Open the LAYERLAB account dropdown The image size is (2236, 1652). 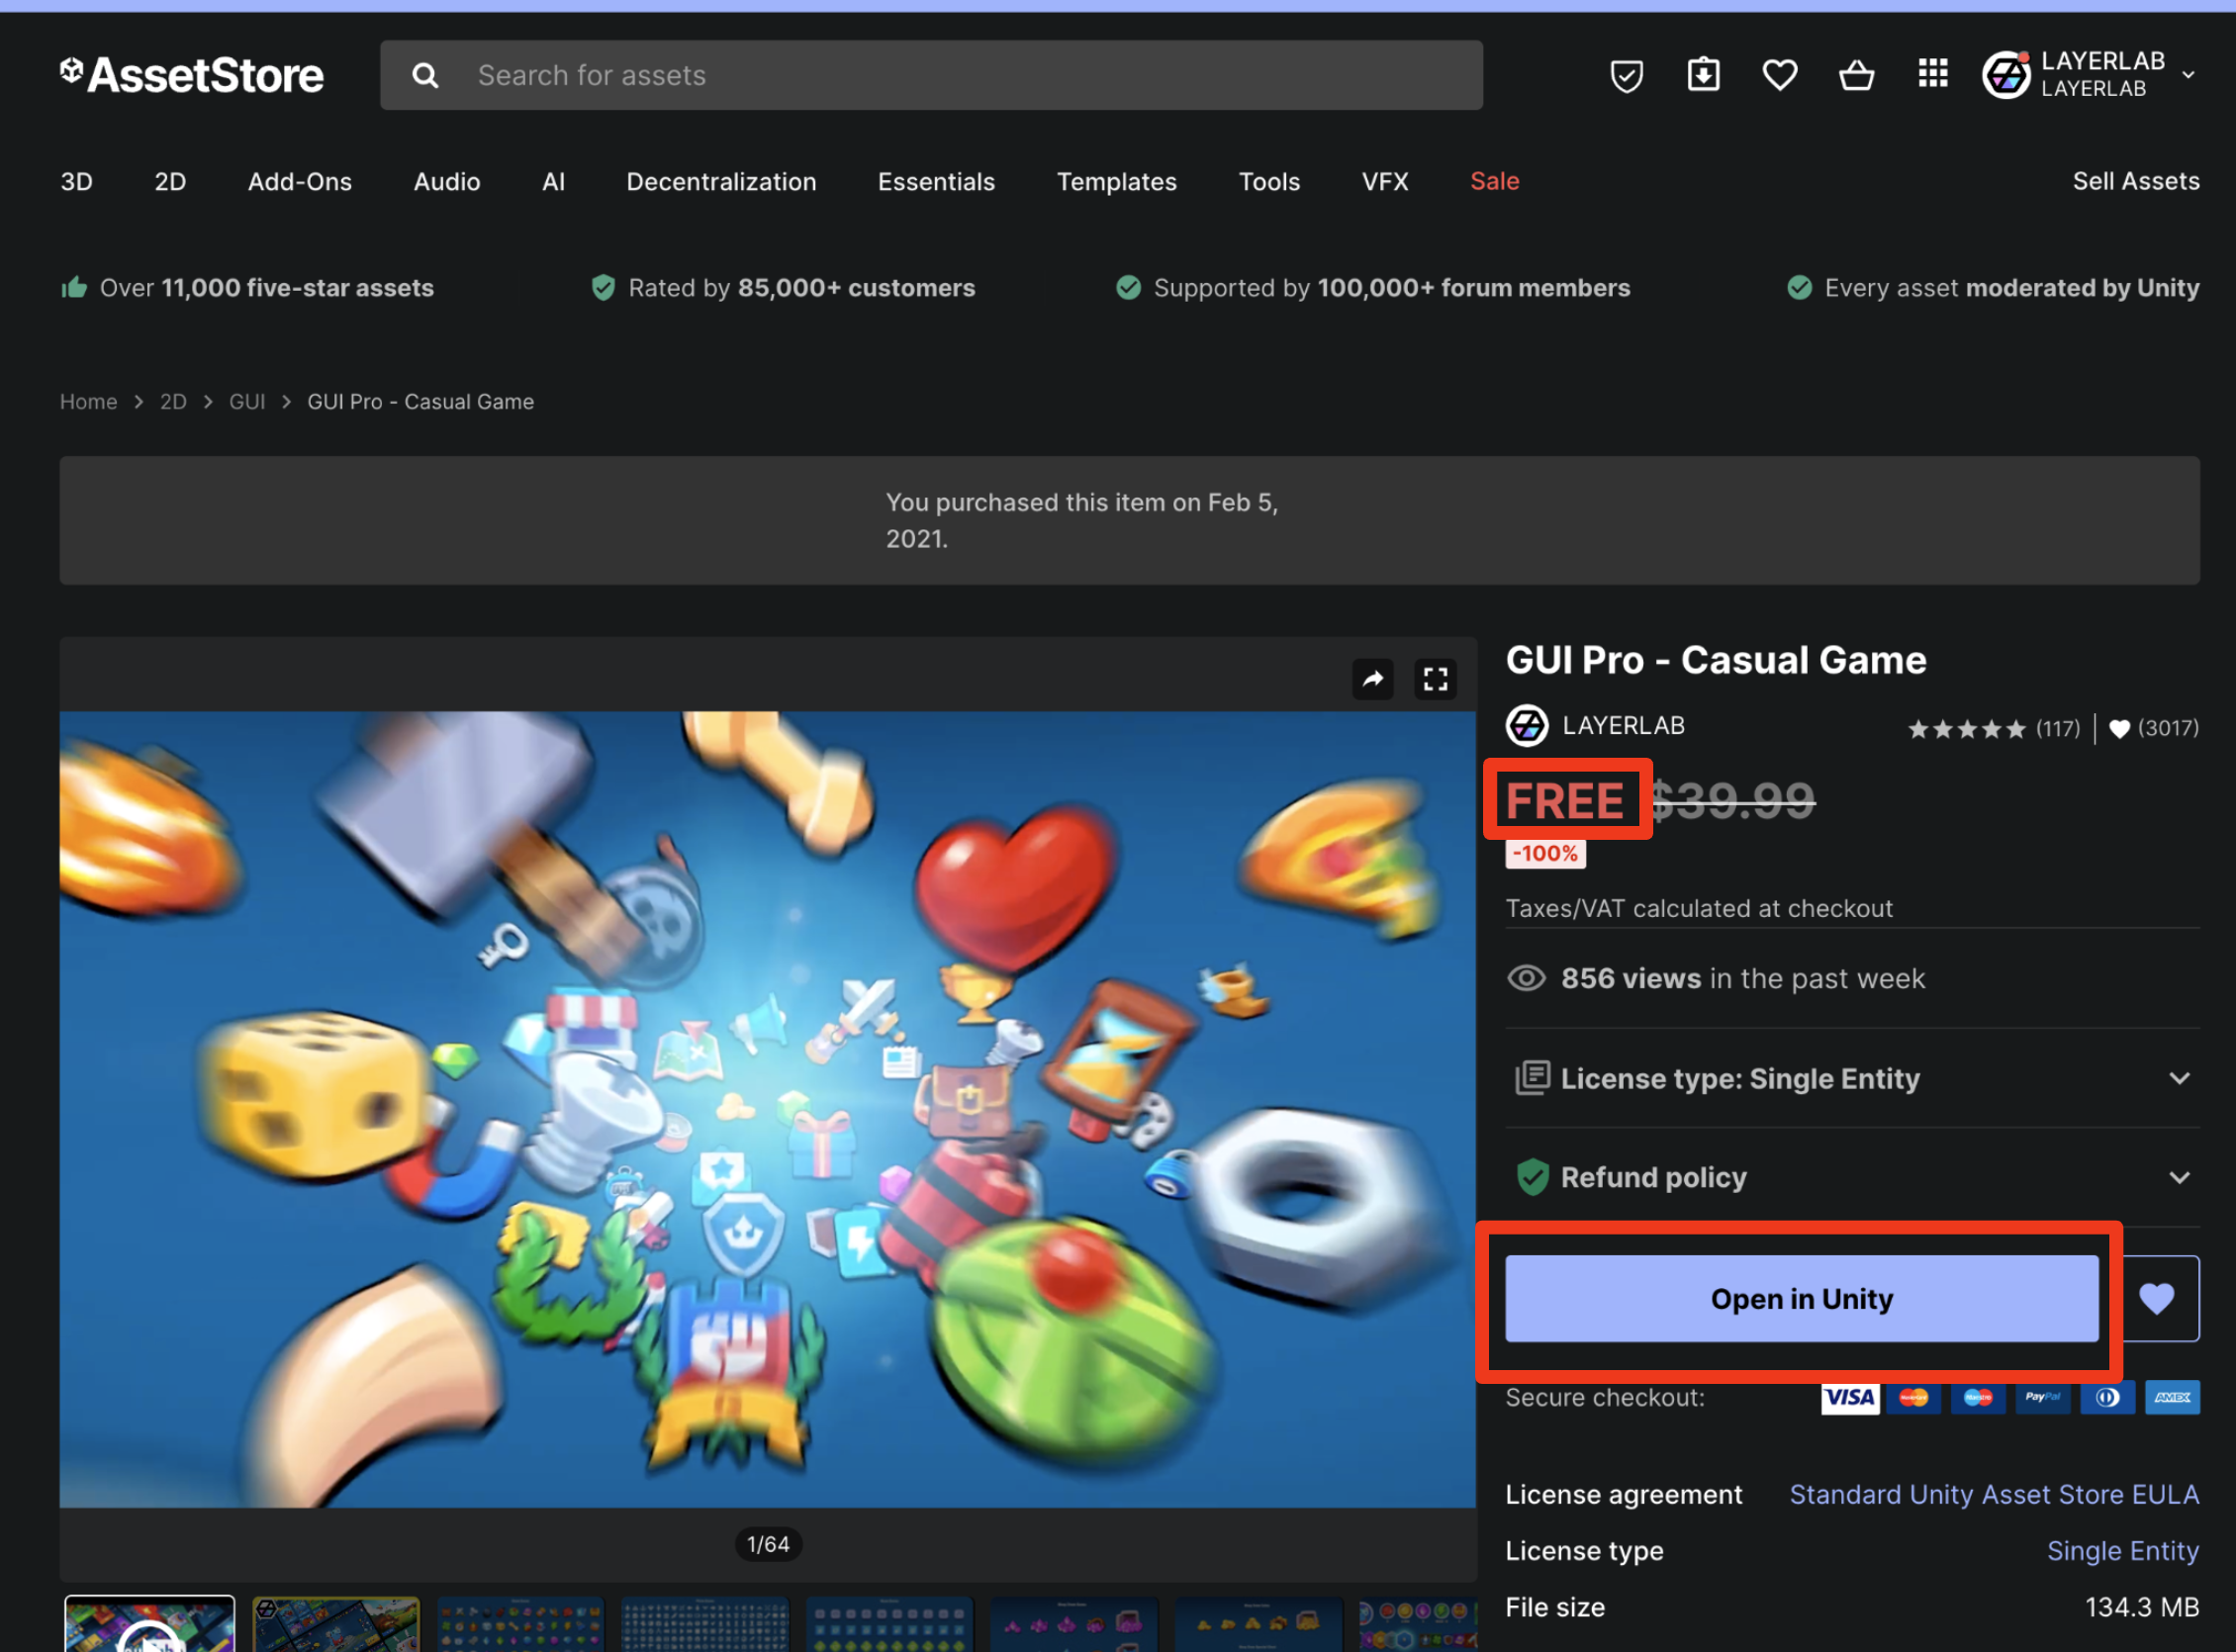pos(2089,75)
